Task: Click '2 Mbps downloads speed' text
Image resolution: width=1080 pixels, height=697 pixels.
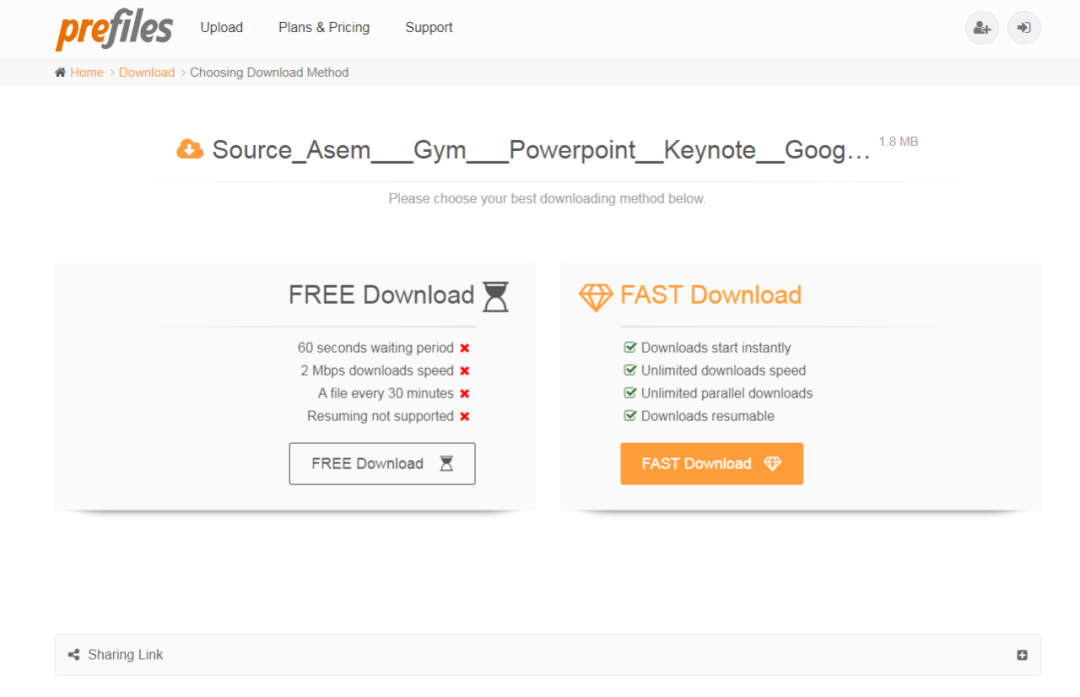Action: 377,371
